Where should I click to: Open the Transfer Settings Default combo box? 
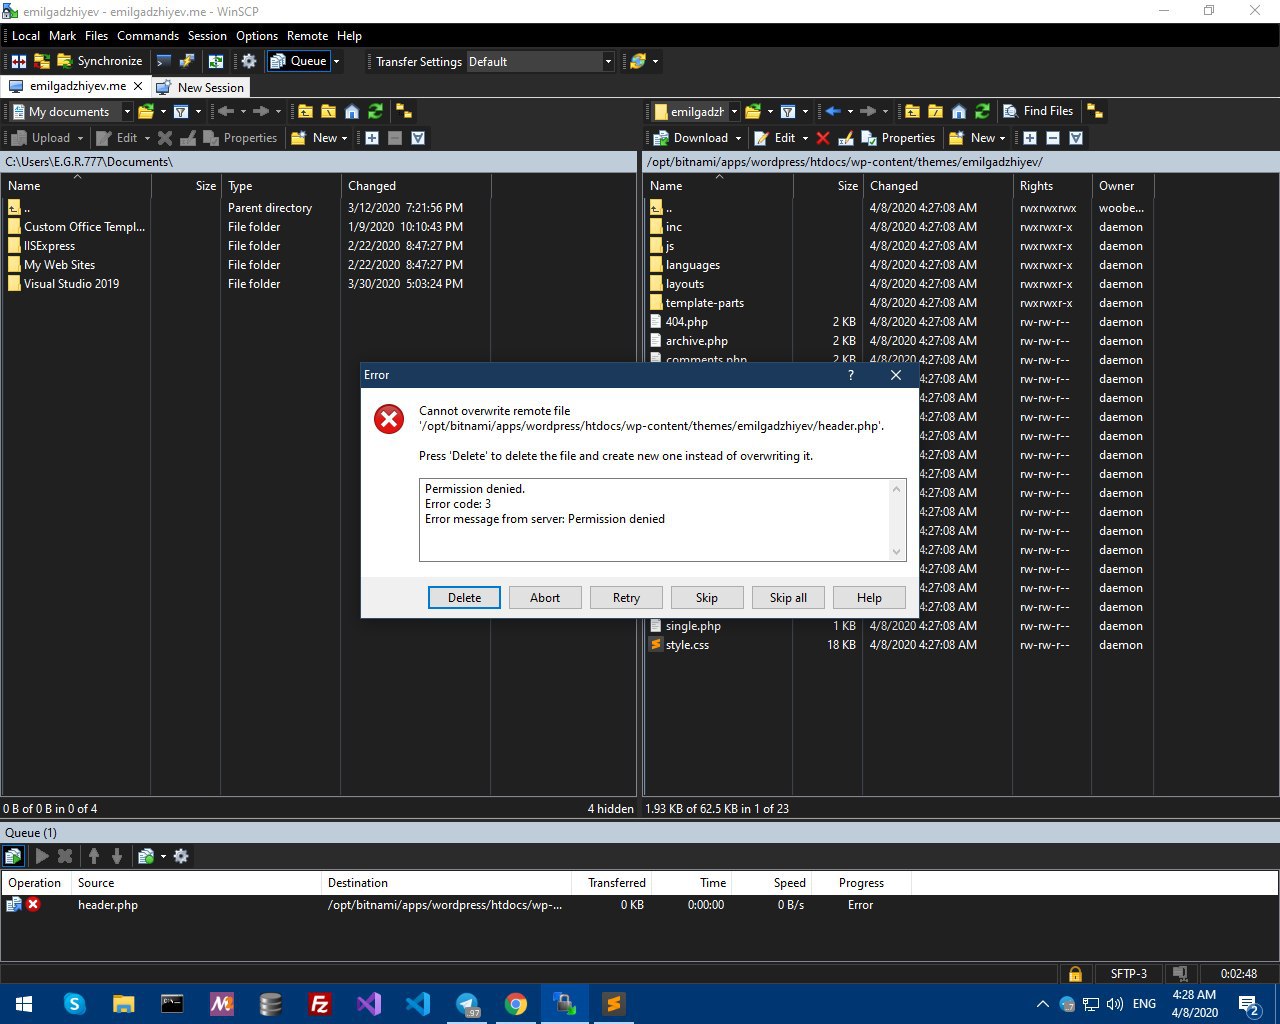pos(540,61)
